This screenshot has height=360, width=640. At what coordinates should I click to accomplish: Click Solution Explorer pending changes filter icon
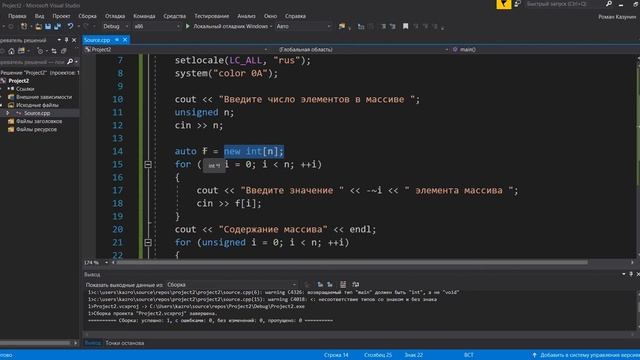40,51
